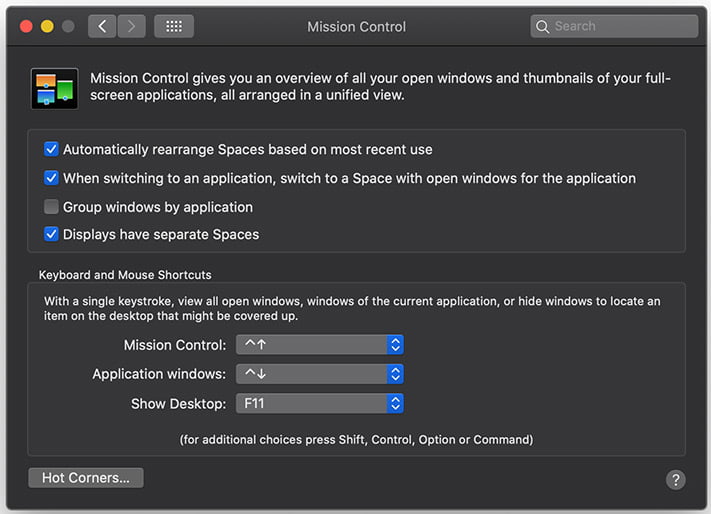711x514 pixels.
Task: Click the arrows on Show Desktop popup
Action: pyautogui.click(x=395, y=403)
